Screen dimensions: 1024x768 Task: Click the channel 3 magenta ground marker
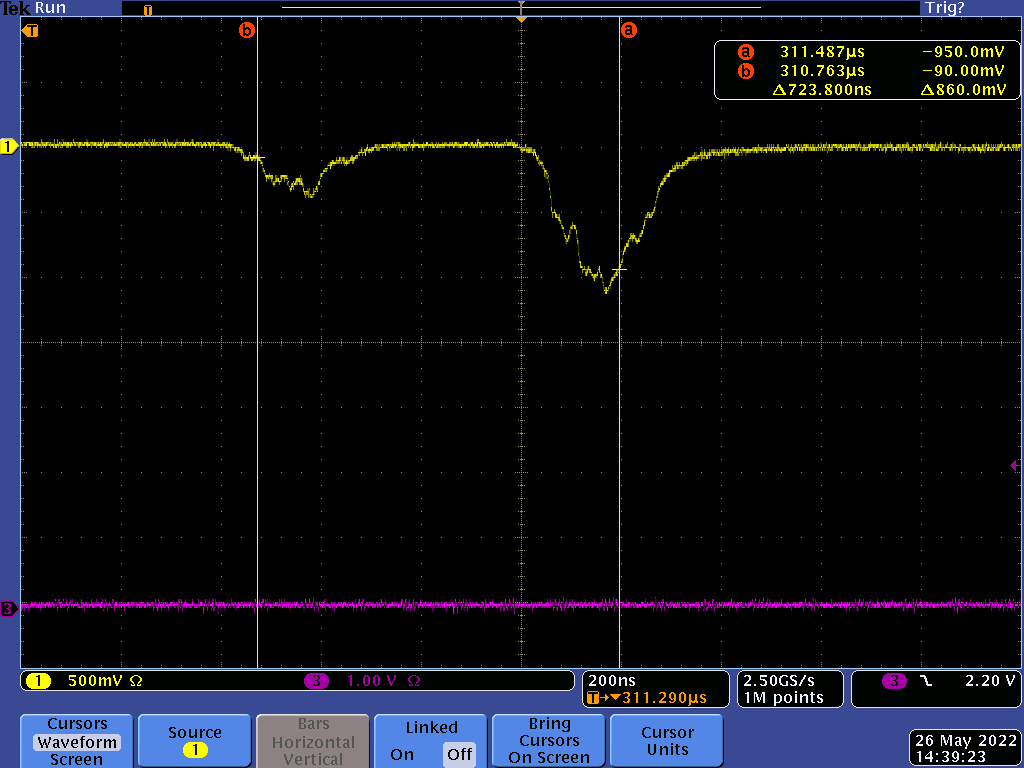(9, 608)
